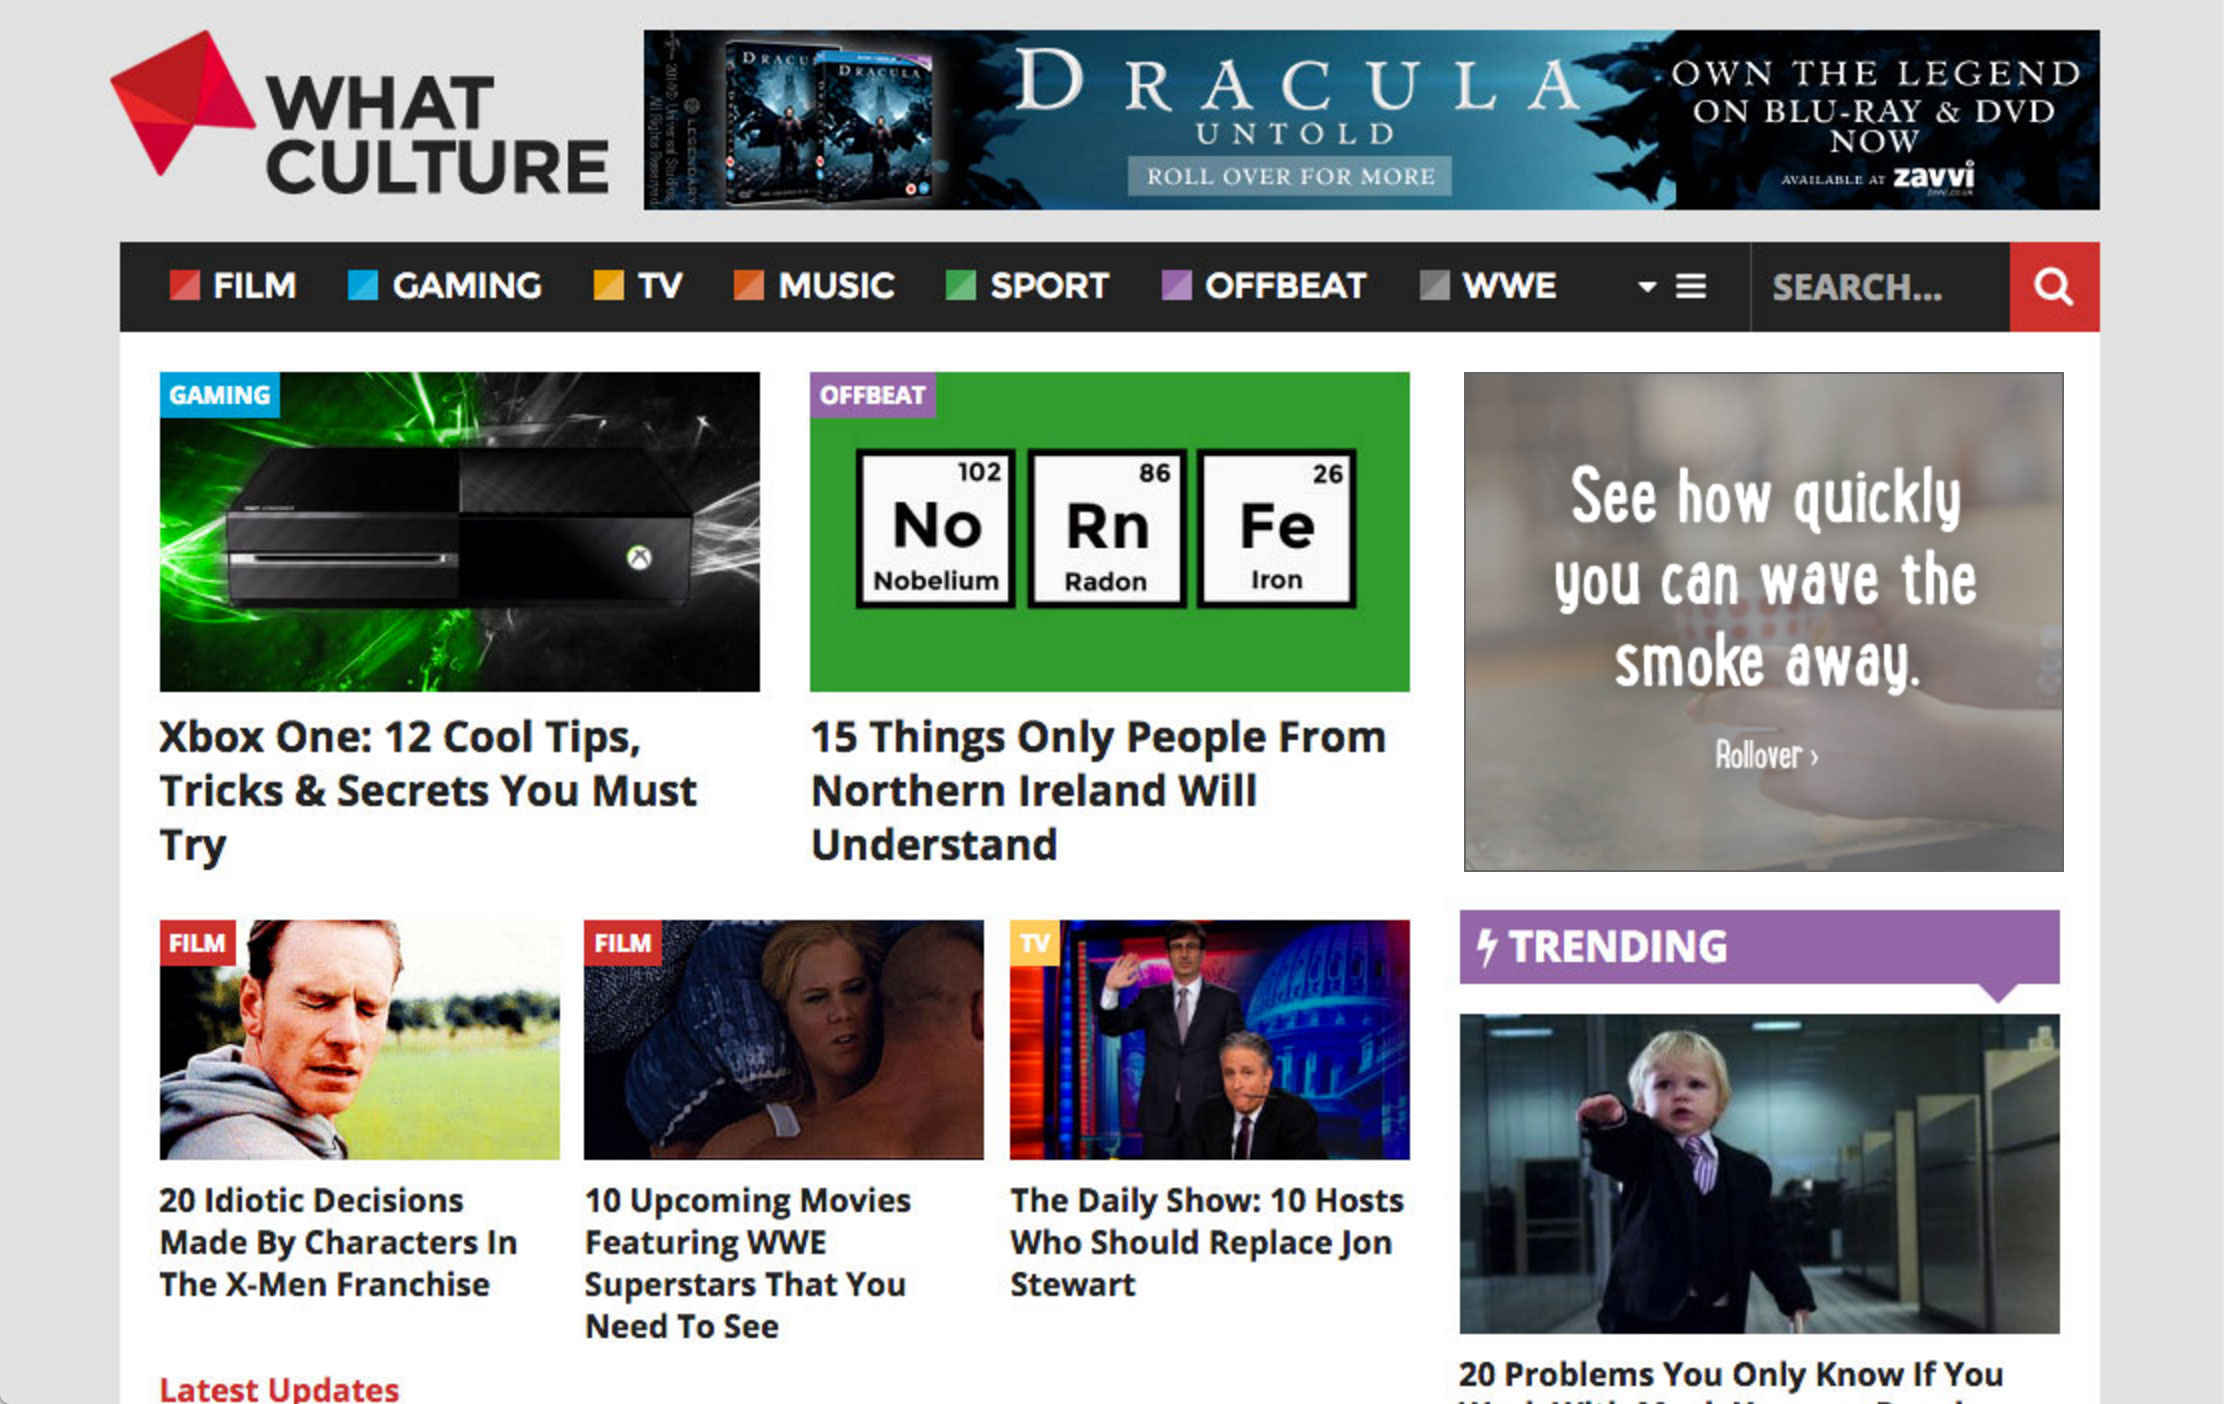Click the Dracula Untold banner ad

coord(1371,119)
